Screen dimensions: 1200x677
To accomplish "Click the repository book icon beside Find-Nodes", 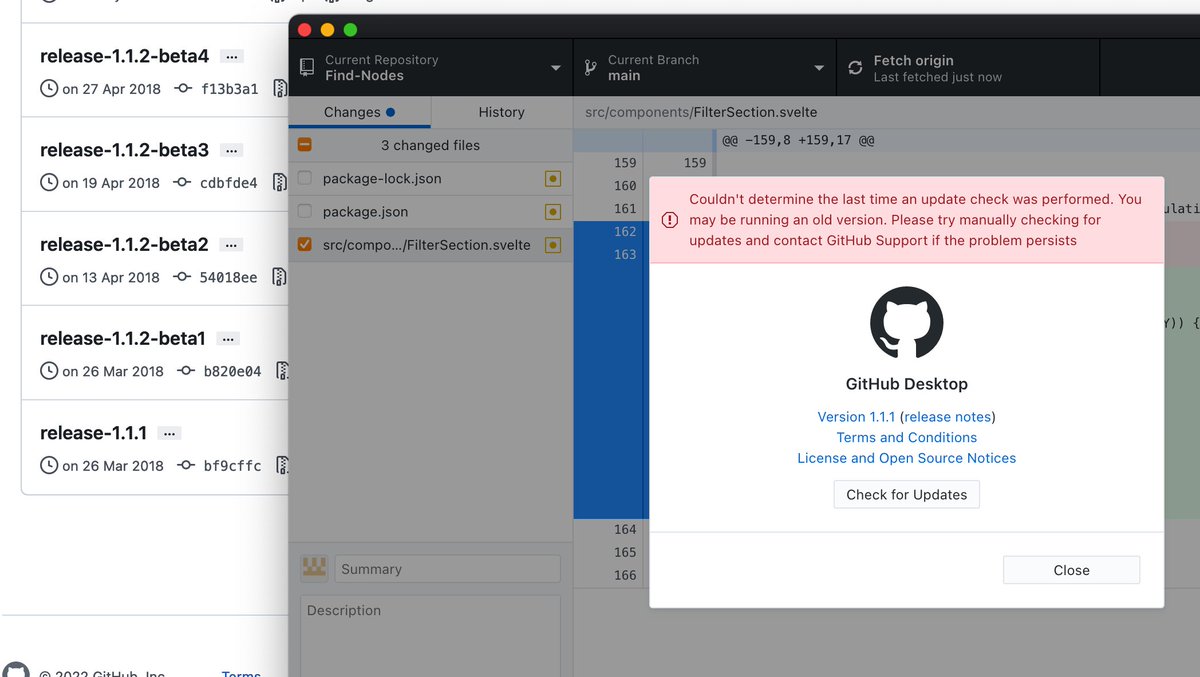I will [x=307, y=67].
